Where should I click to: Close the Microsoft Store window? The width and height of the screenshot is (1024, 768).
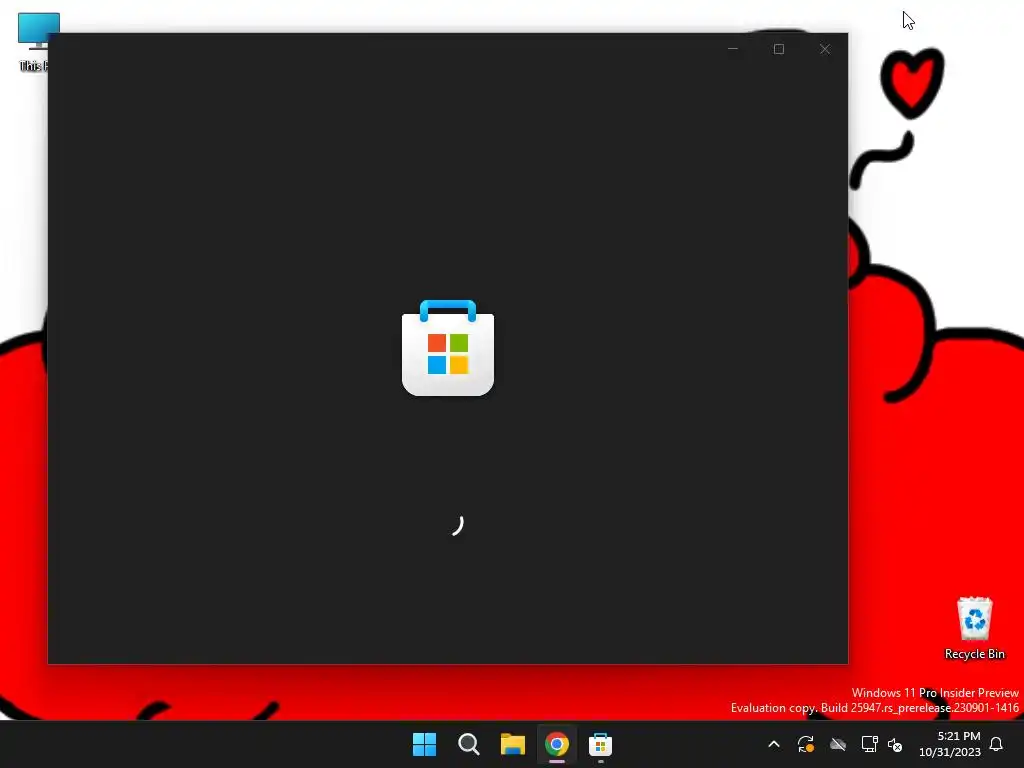click(825, 49)
